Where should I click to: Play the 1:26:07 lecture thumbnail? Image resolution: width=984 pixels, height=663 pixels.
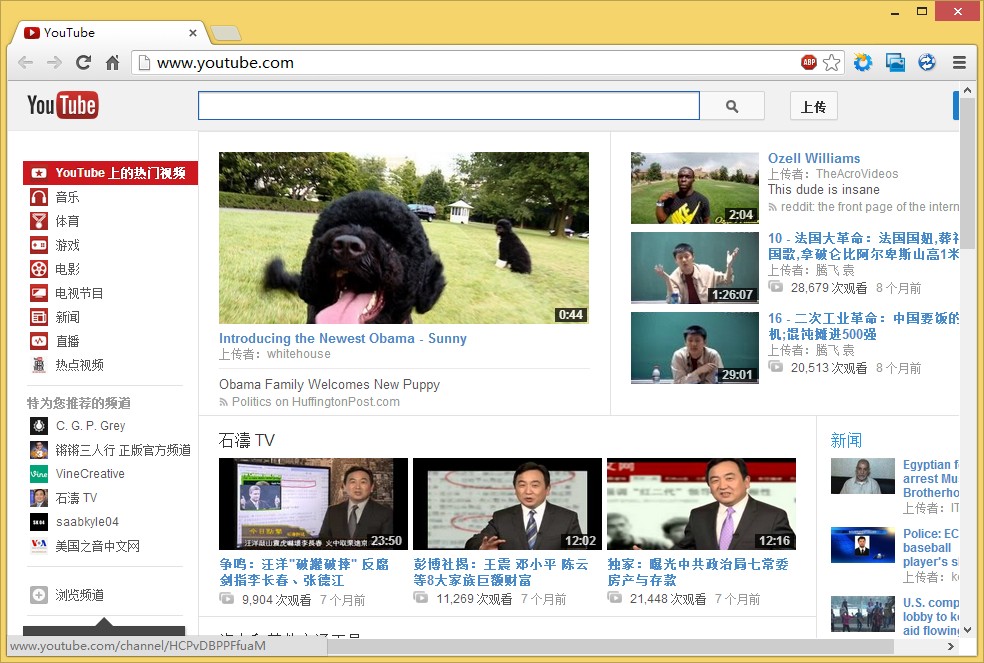click(695, 268)
